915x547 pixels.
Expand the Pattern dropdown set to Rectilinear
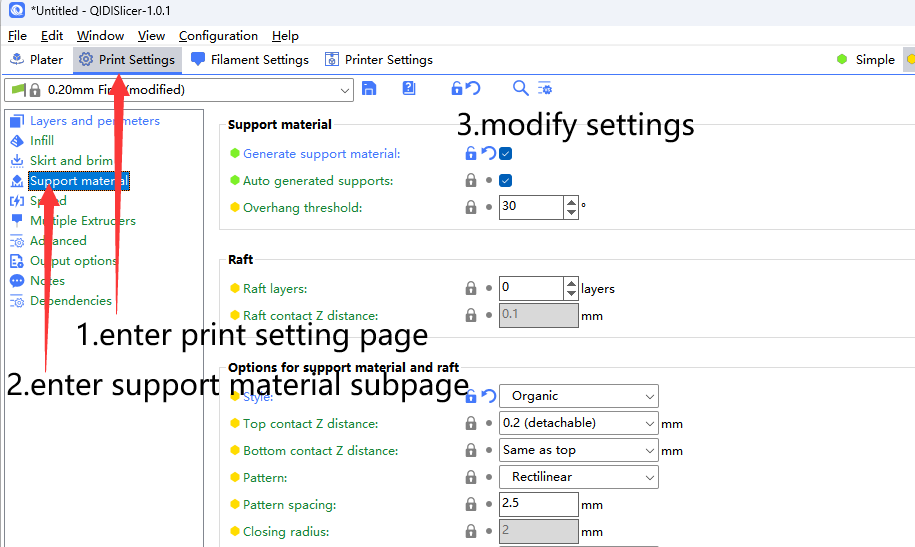[x=578, y=477]
